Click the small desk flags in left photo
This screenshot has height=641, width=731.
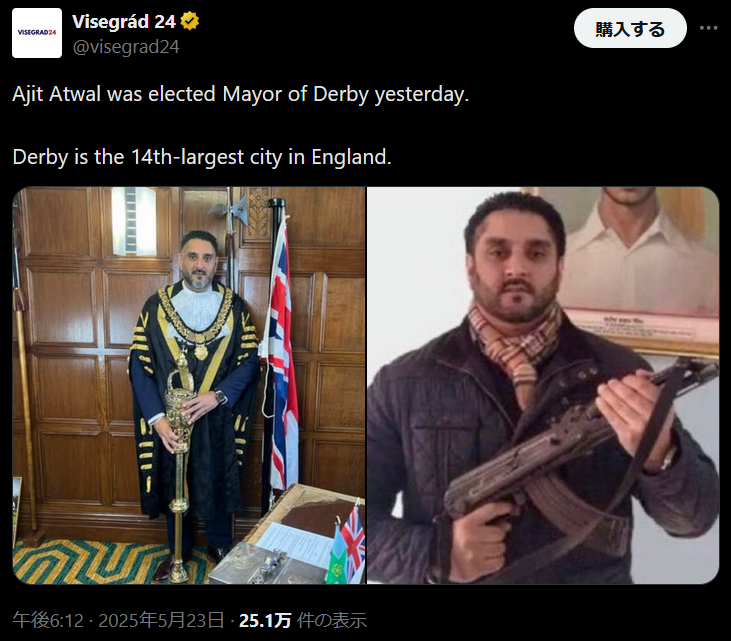click(x=346, y=548)
